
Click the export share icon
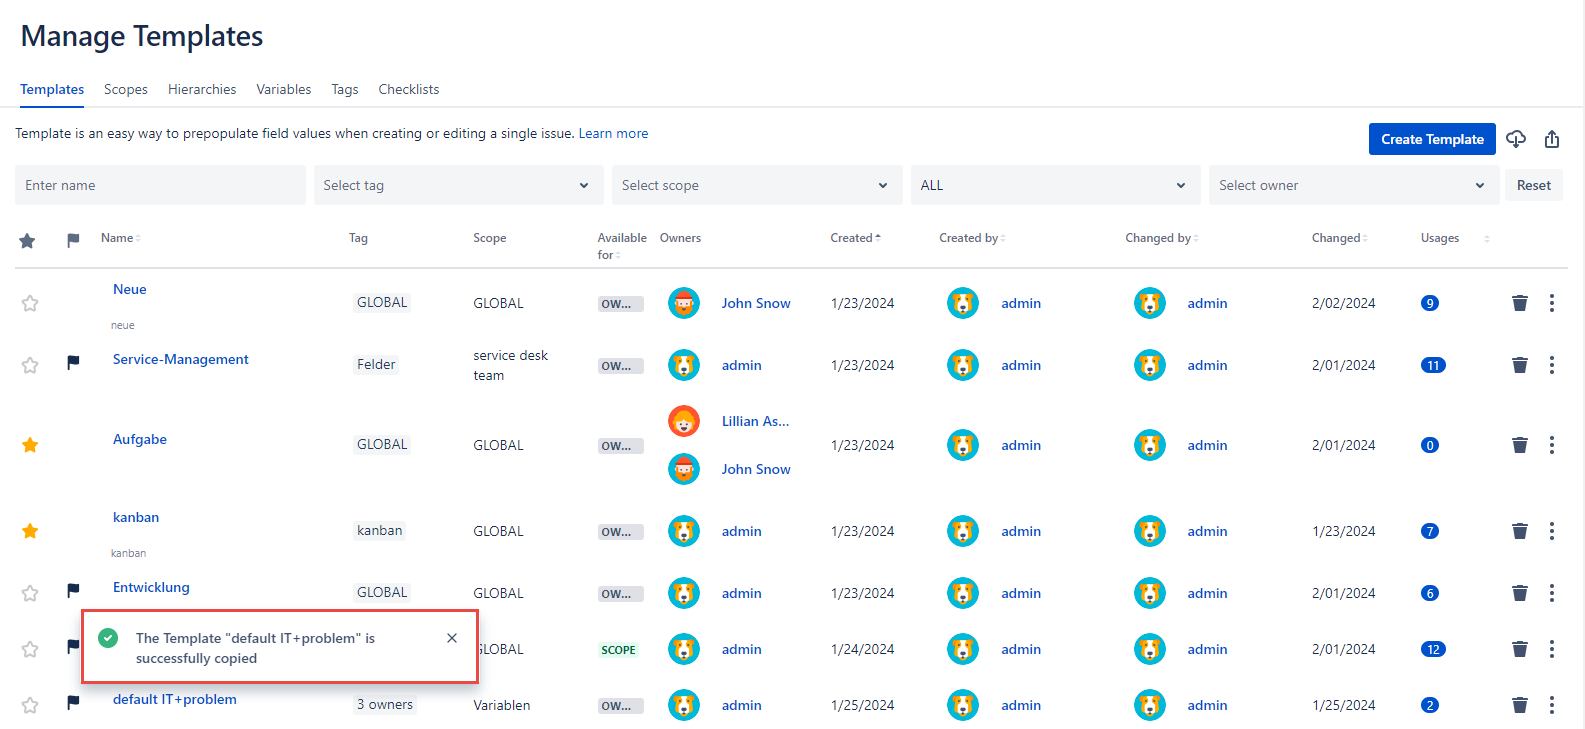(x=1552, y=139)
